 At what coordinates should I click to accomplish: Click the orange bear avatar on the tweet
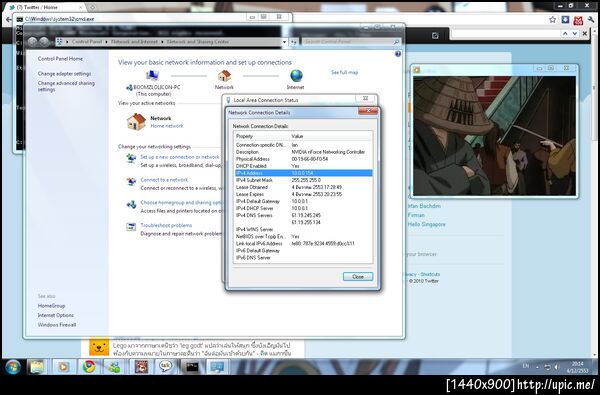point(99,347)
